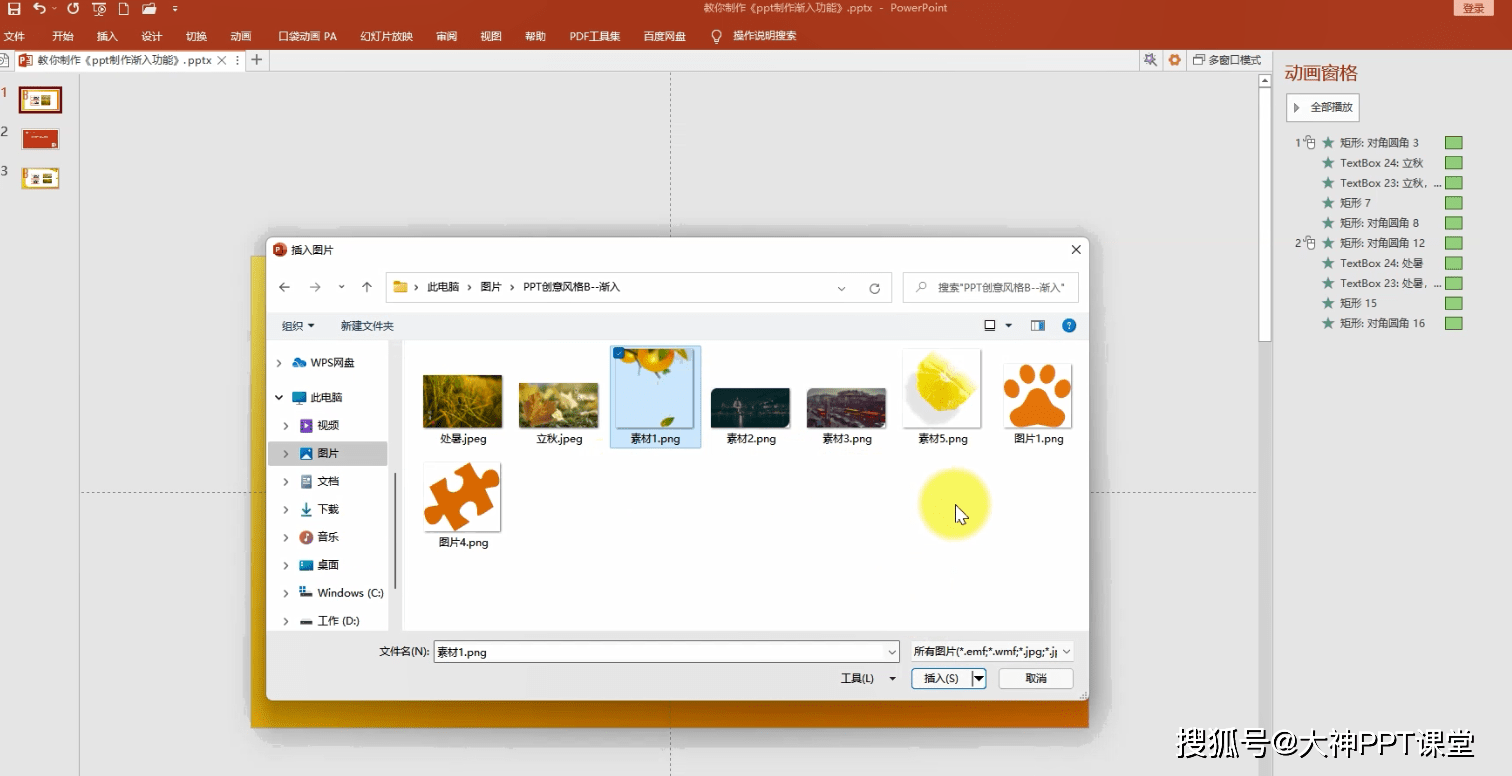Click the green timing bar for 矩形 15

(x=1453, y=303)
